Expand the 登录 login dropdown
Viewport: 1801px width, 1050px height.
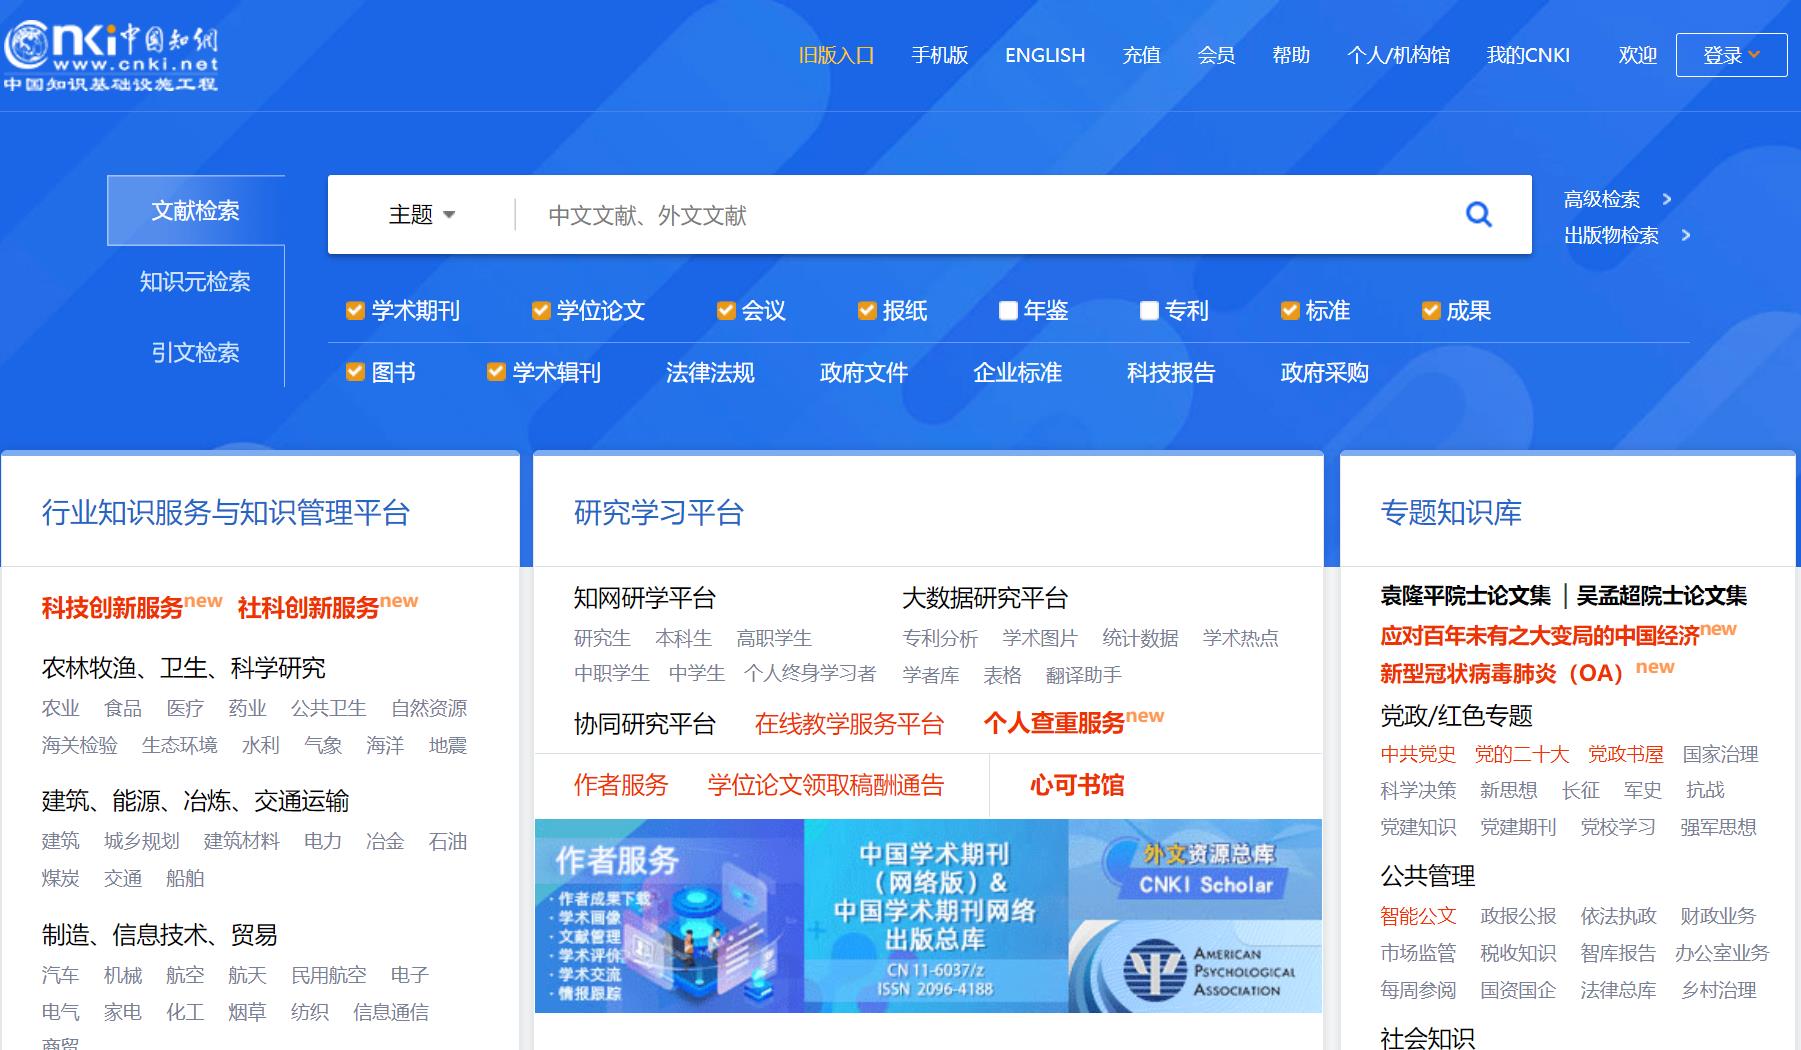tap(1731, 55)
